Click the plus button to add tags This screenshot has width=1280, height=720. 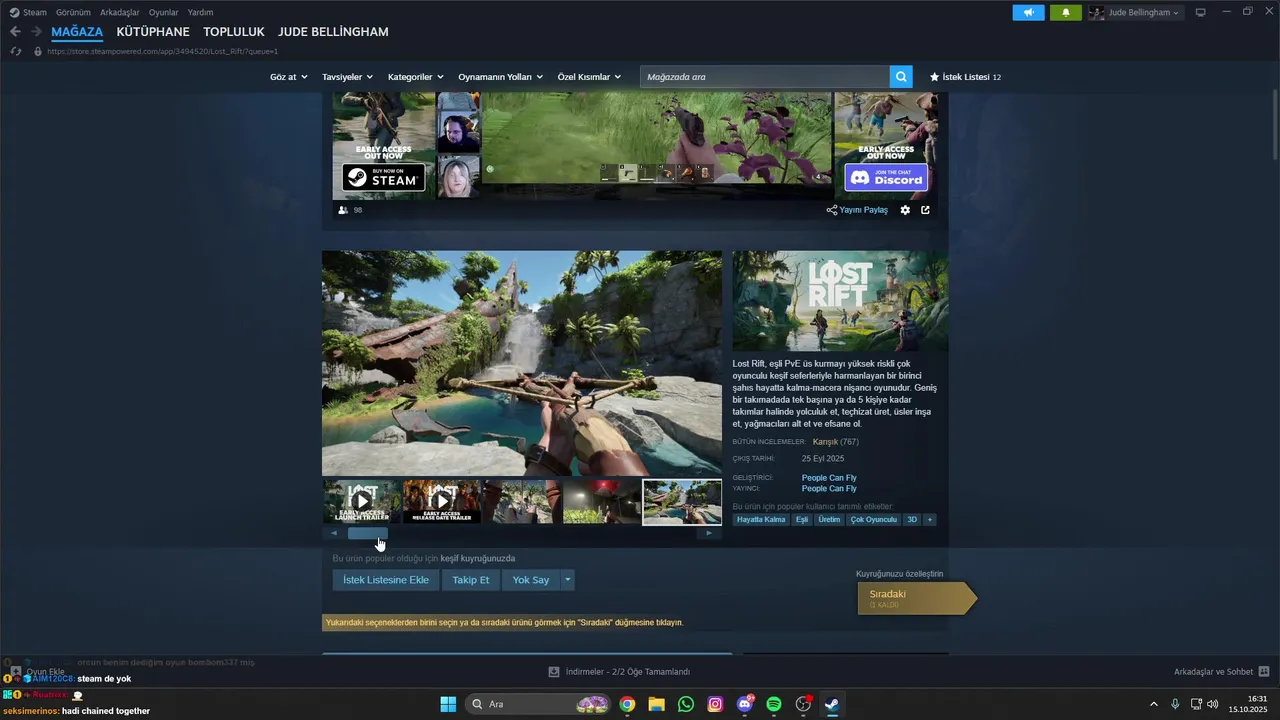[x=930, y=520]
